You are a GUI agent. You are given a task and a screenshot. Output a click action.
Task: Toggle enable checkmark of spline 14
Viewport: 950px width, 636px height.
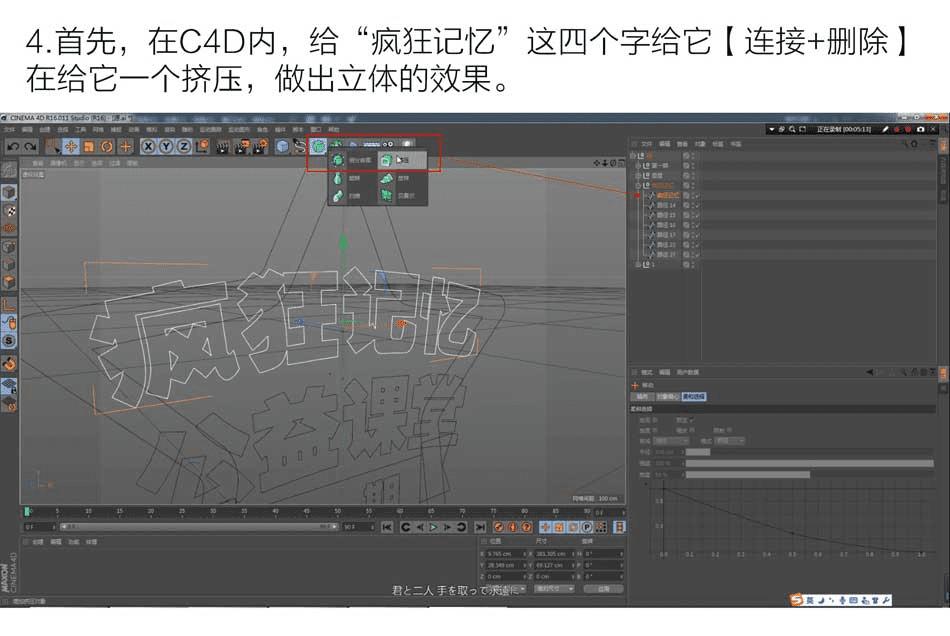(698, 205)
